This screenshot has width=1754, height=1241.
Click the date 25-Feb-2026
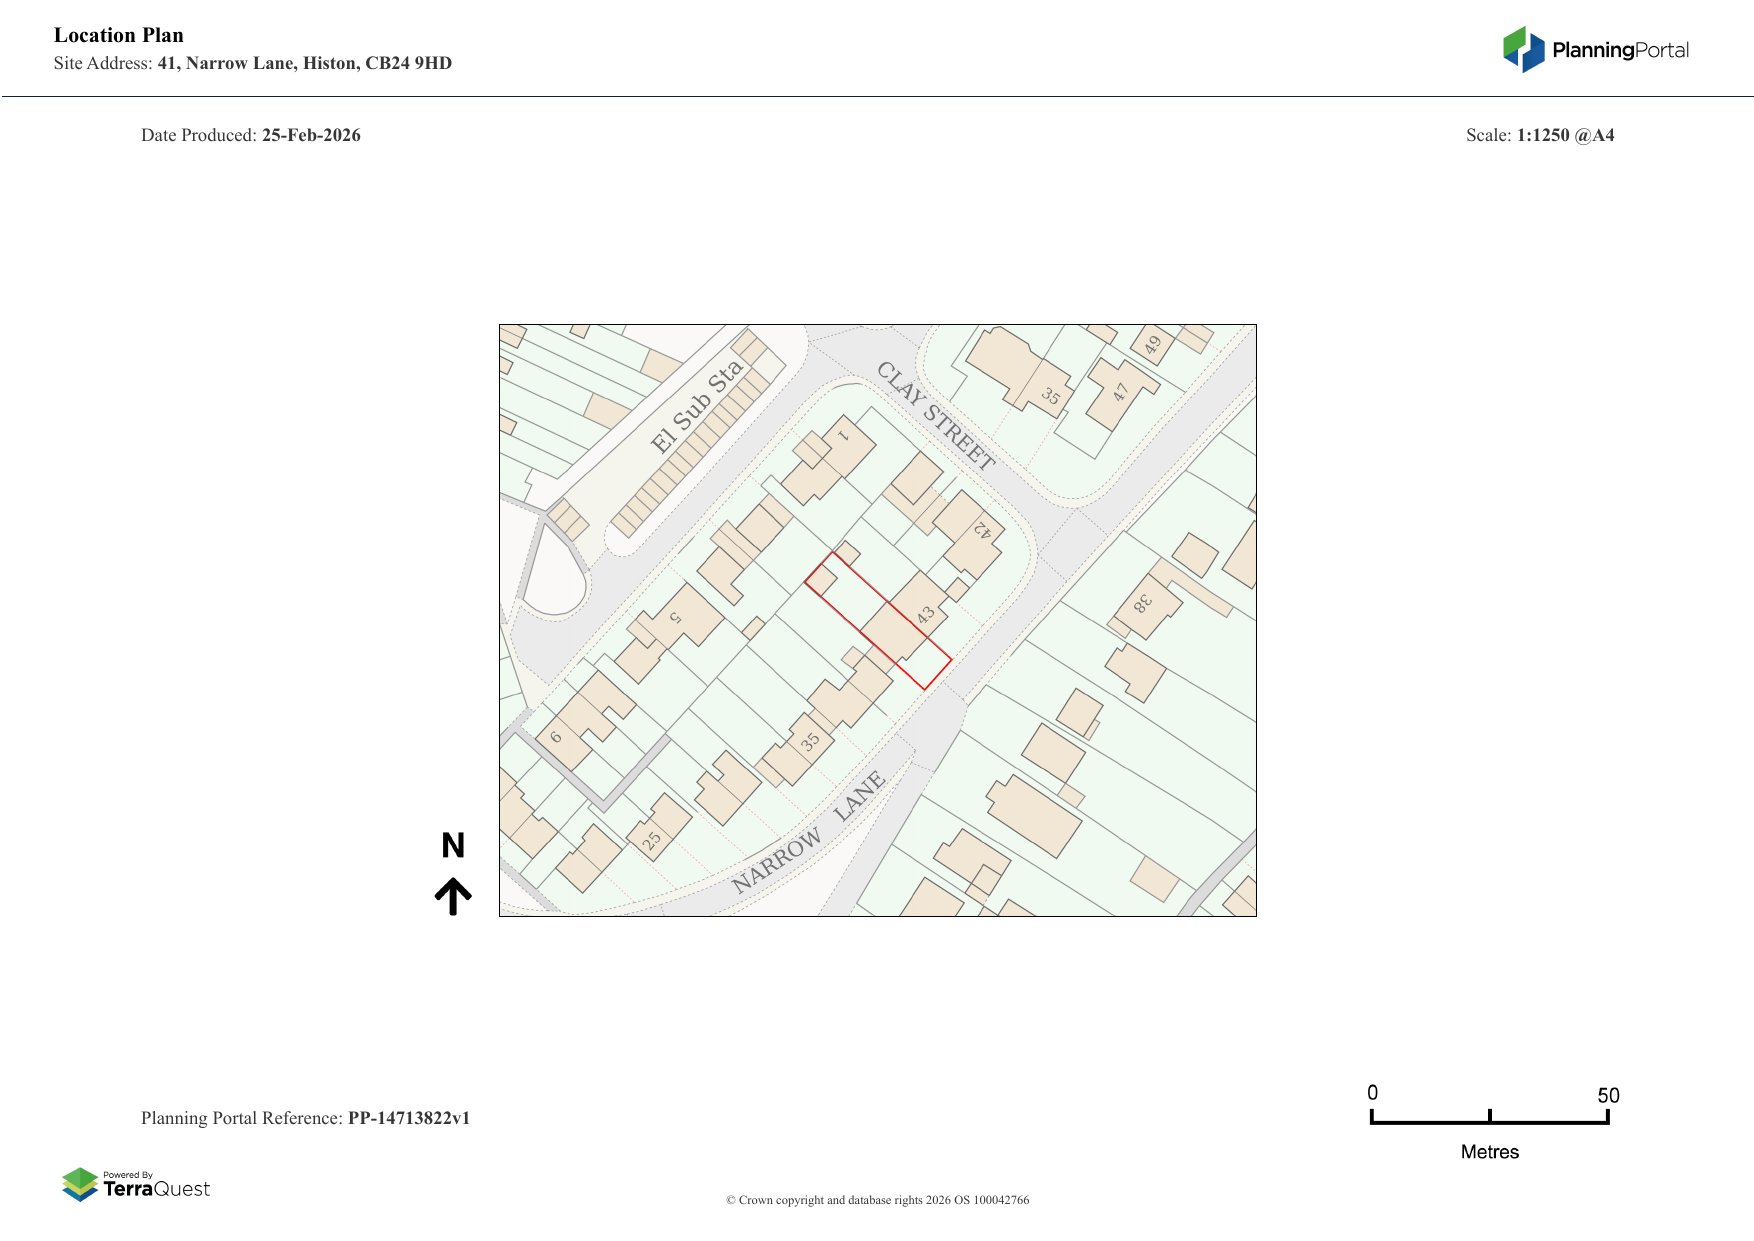pos(311,135)
